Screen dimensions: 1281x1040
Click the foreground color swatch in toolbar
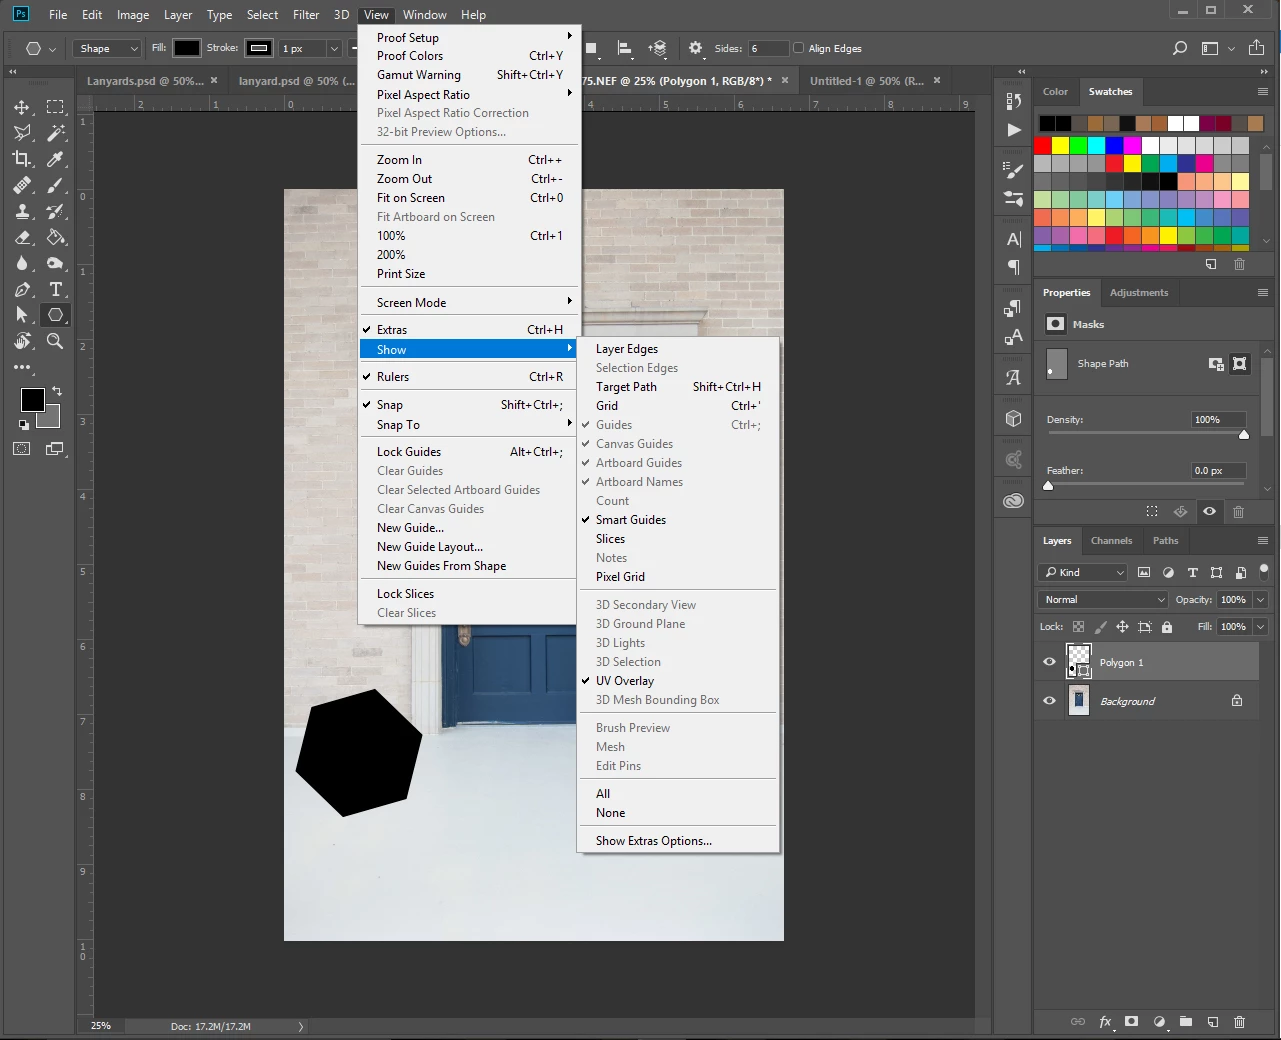click(x=33, y=400)
